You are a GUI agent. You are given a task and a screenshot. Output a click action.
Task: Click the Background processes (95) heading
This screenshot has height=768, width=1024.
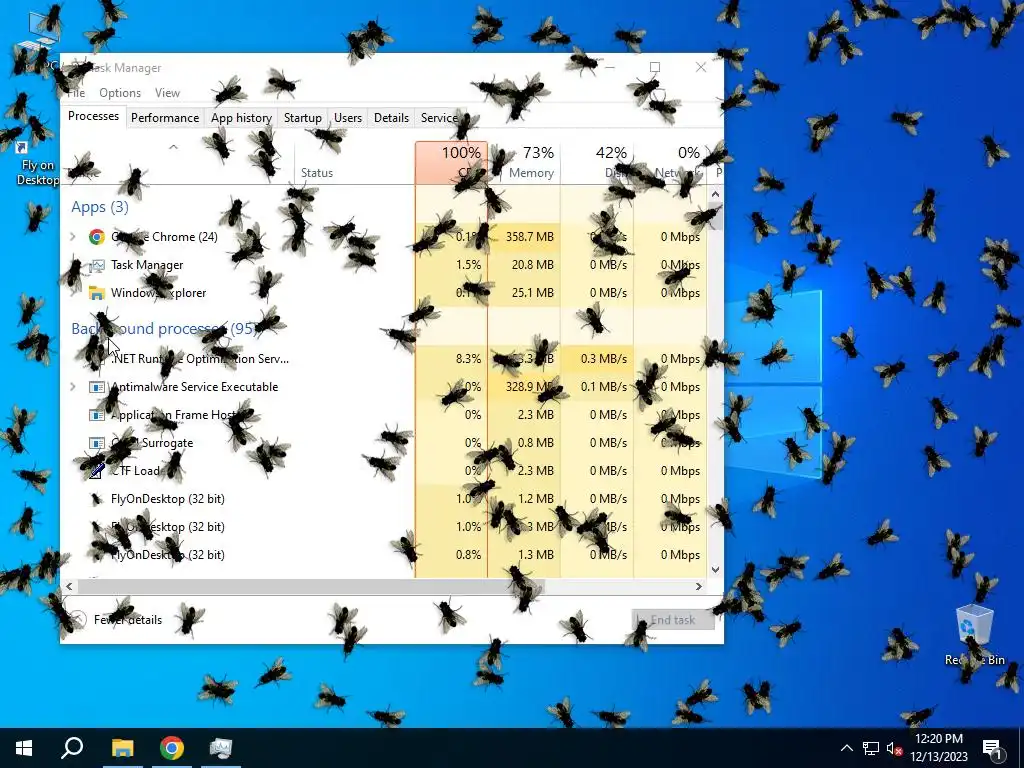click(163, 328)
